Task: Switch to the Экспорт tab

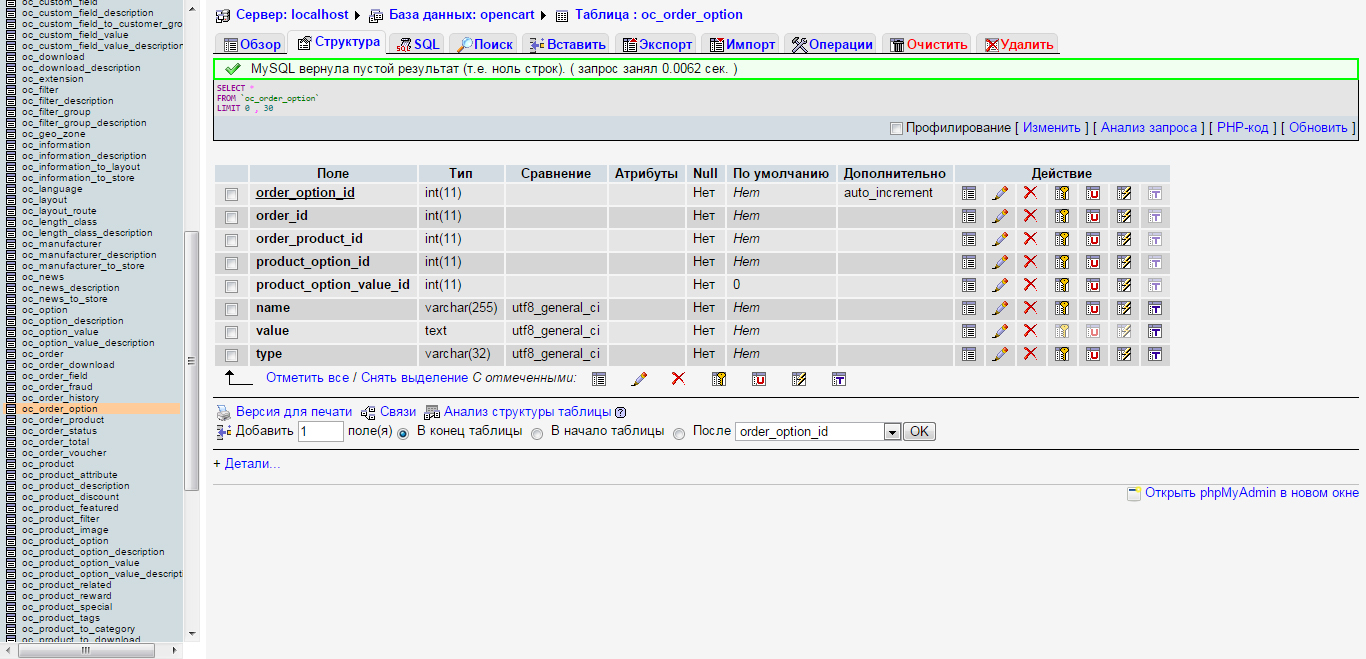Action: click(x=657, y=44)
